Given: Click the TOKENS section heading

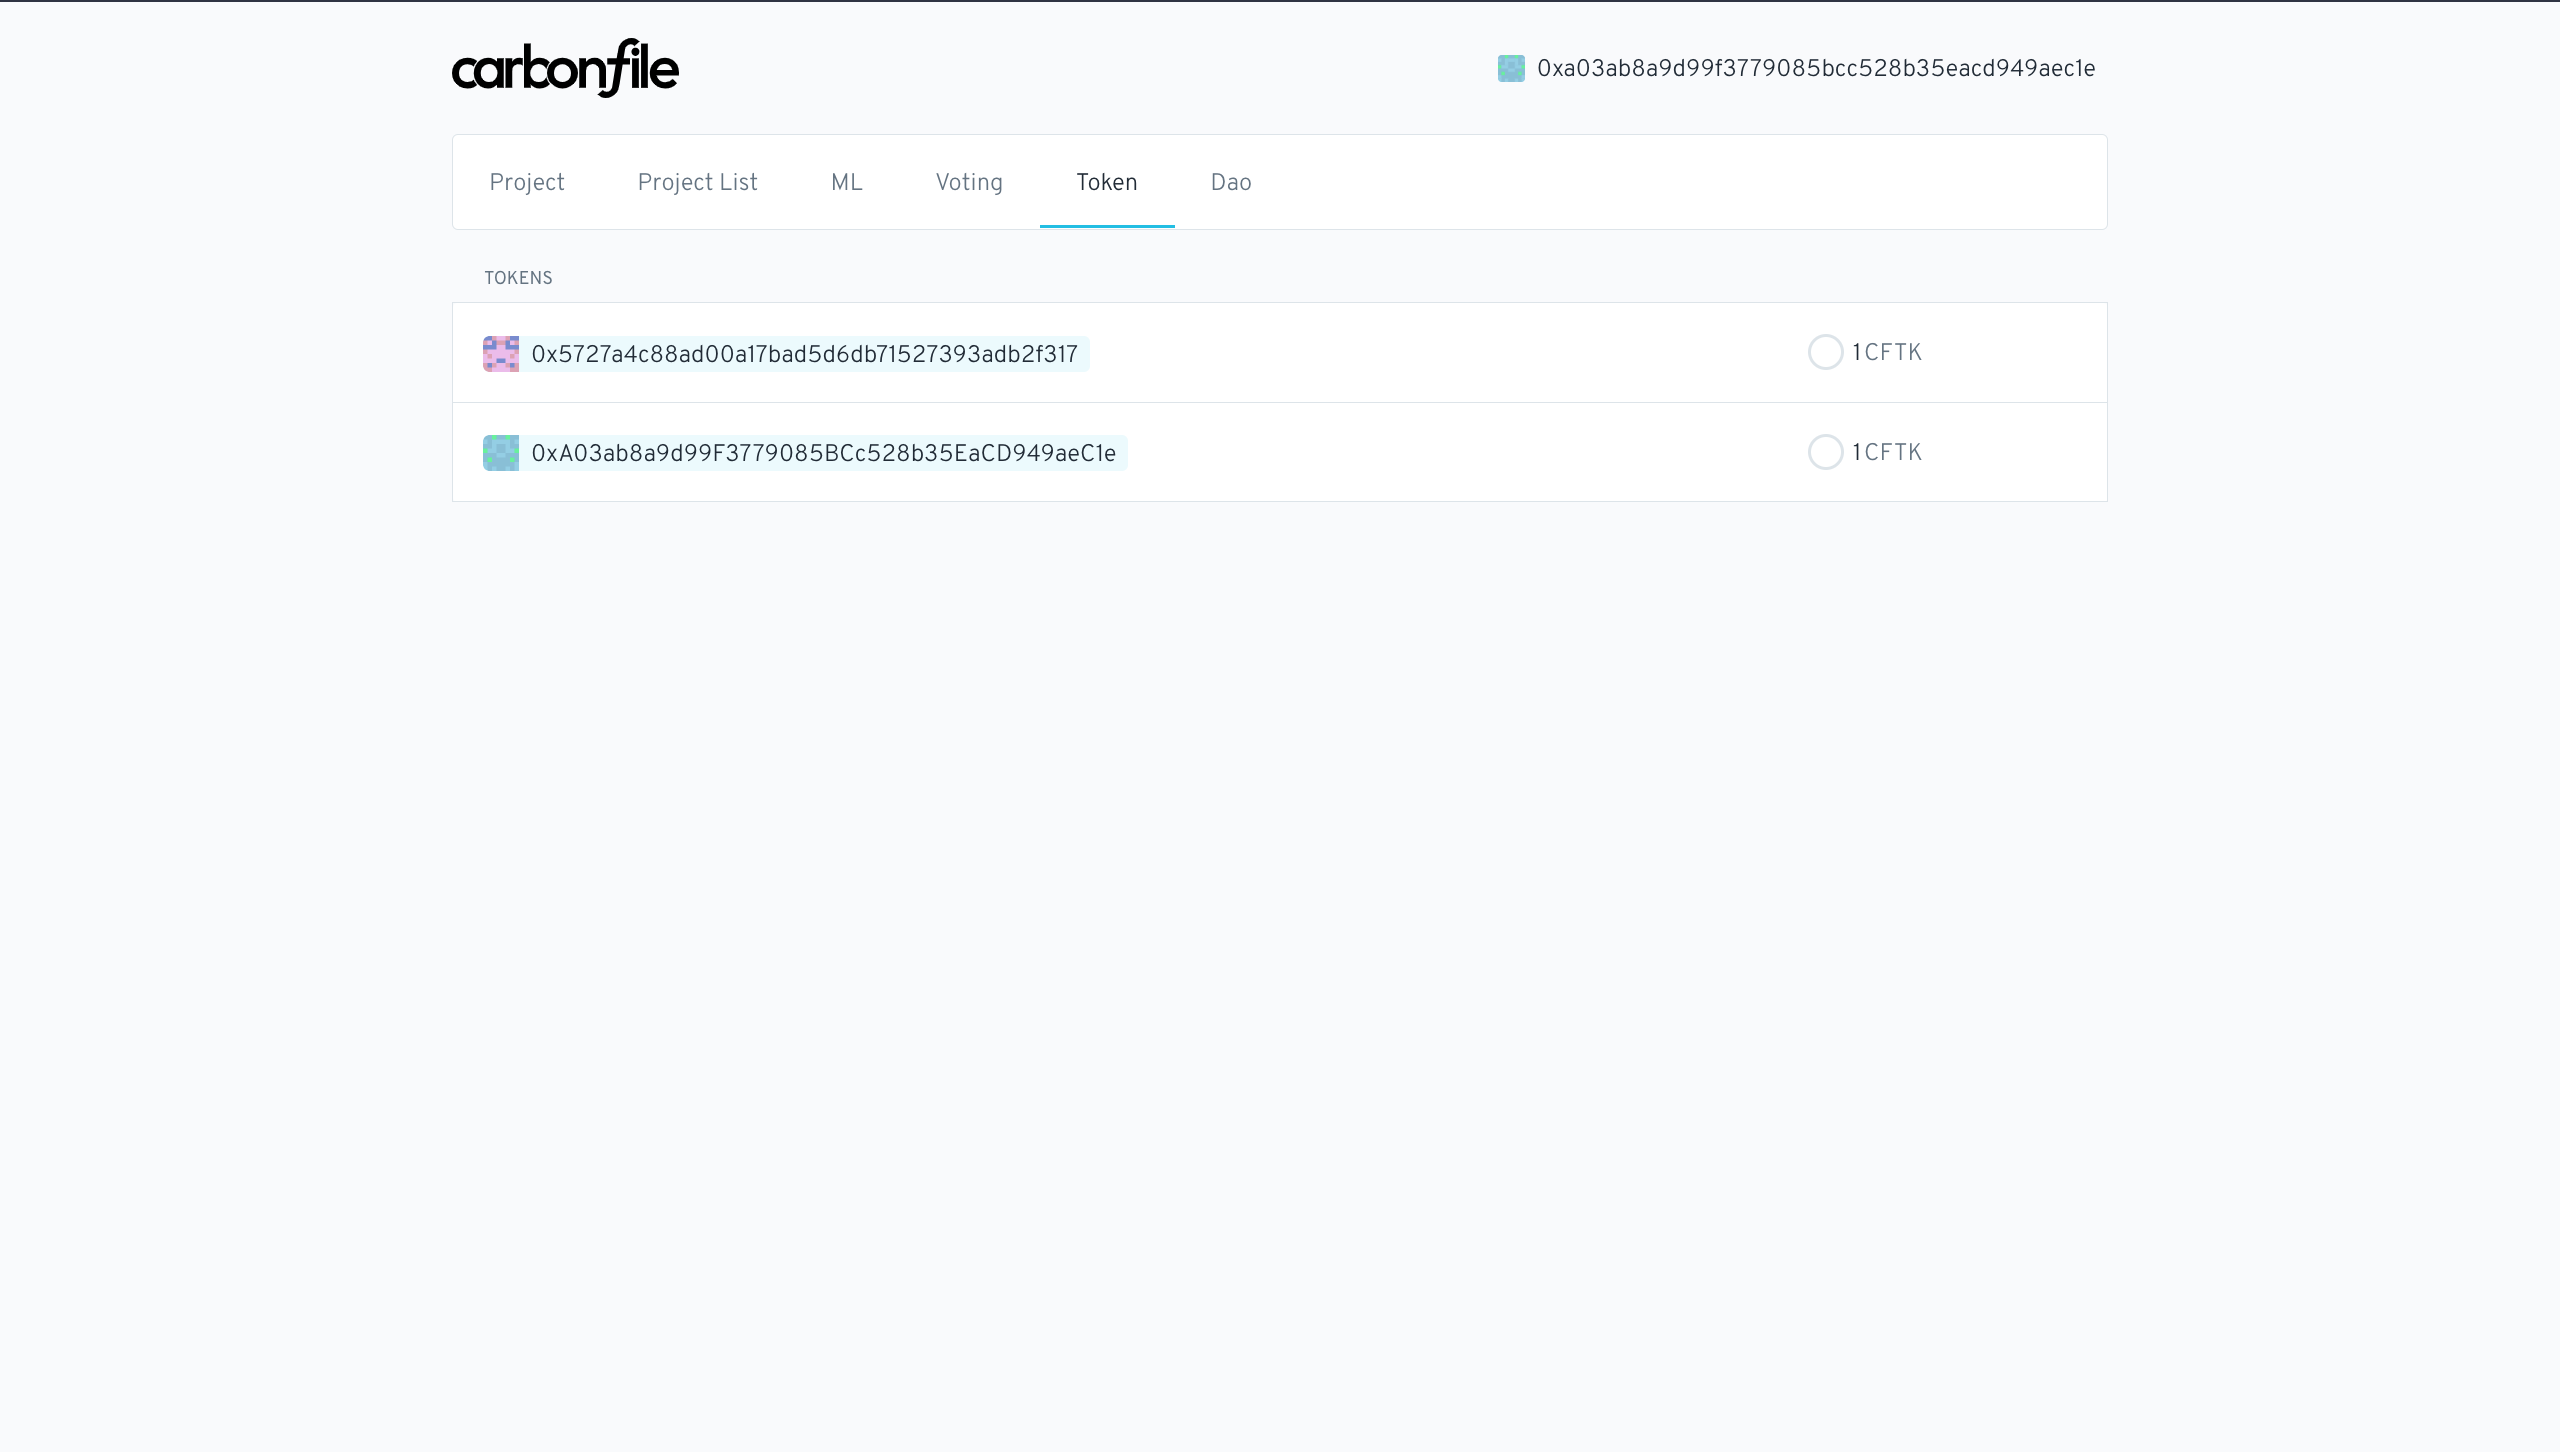Looking at the screenshot, I should [x=518, y=278].
